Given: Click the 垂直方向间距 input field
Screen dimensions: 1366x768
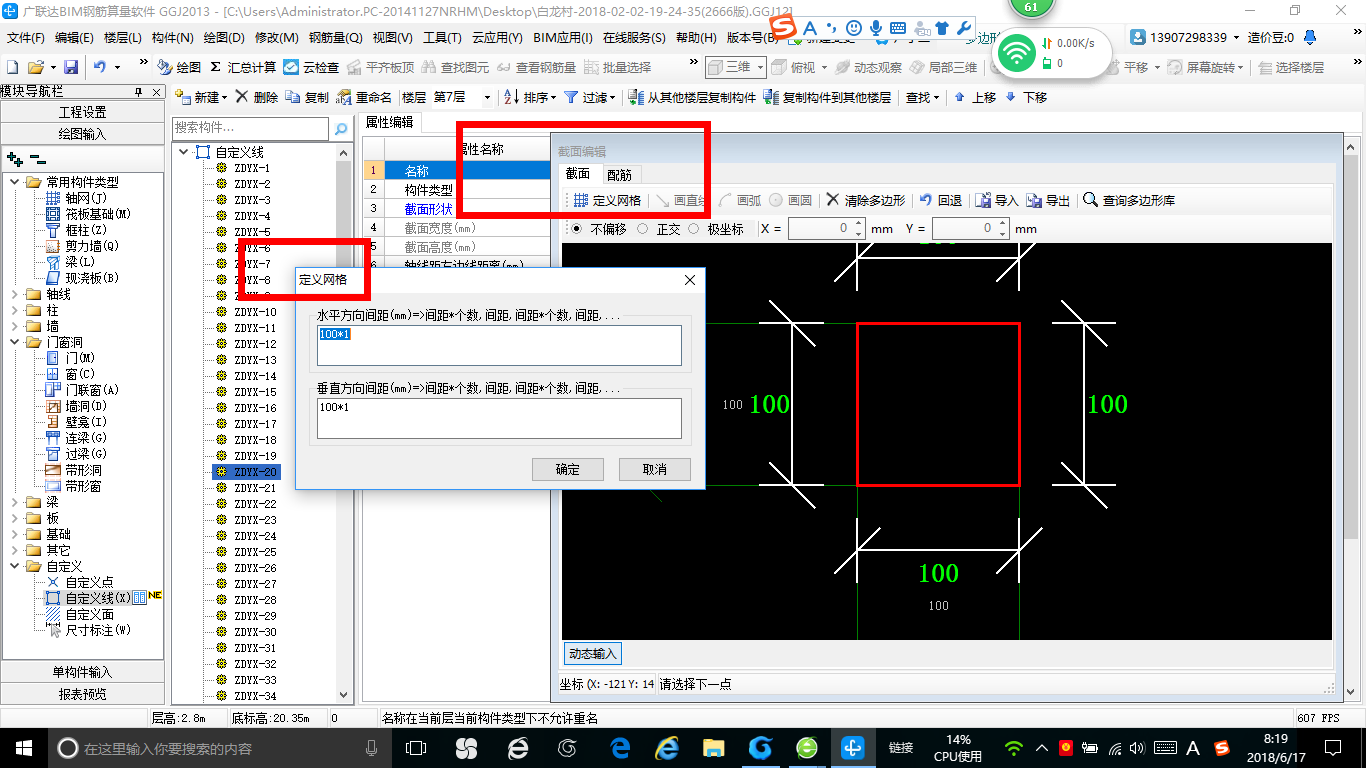Looking at the screenshot, I should coord(499,418).
